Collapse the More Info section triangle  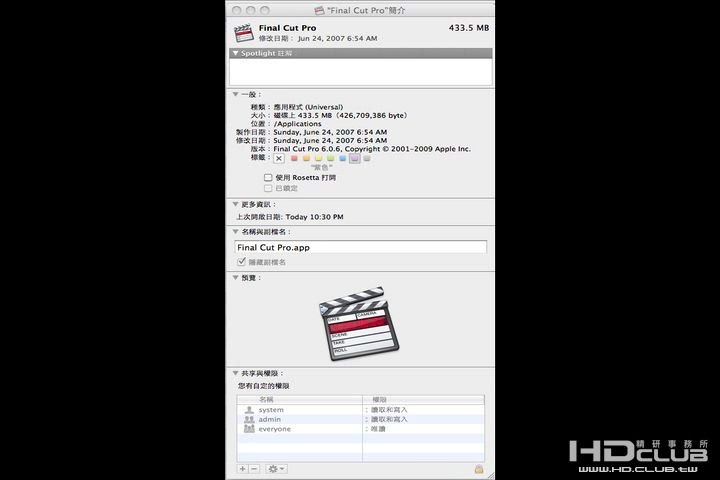pos(236,204)
